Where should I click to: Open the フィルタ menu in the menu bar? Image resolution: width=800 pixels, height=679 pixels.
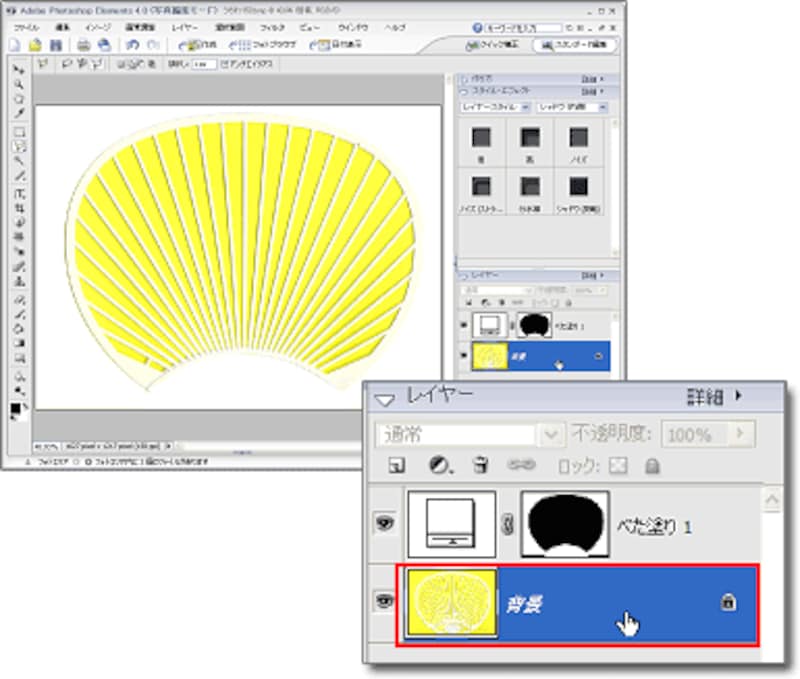271,28
